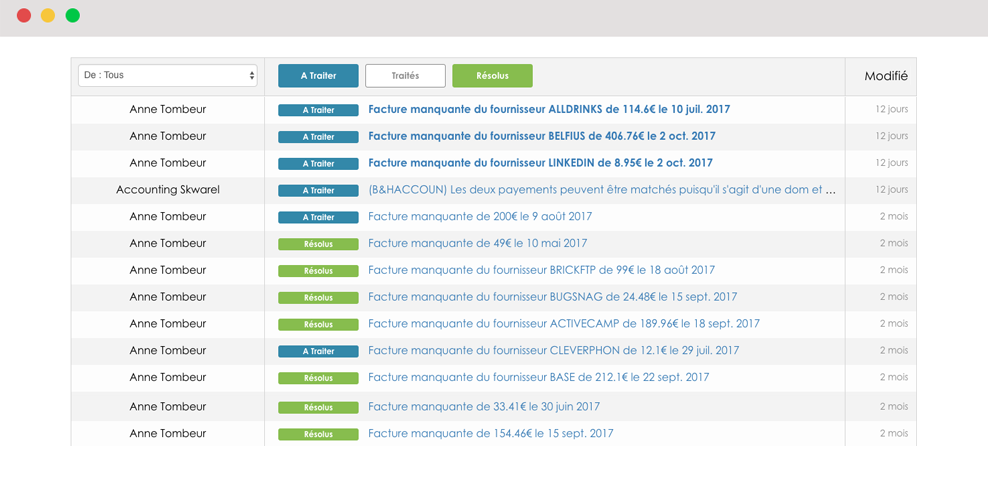Viewport: 988px width, 484px height.
Task: Select 'Anne Tombeur' on the CLEVERPHON row
Action: click(168, 350)
